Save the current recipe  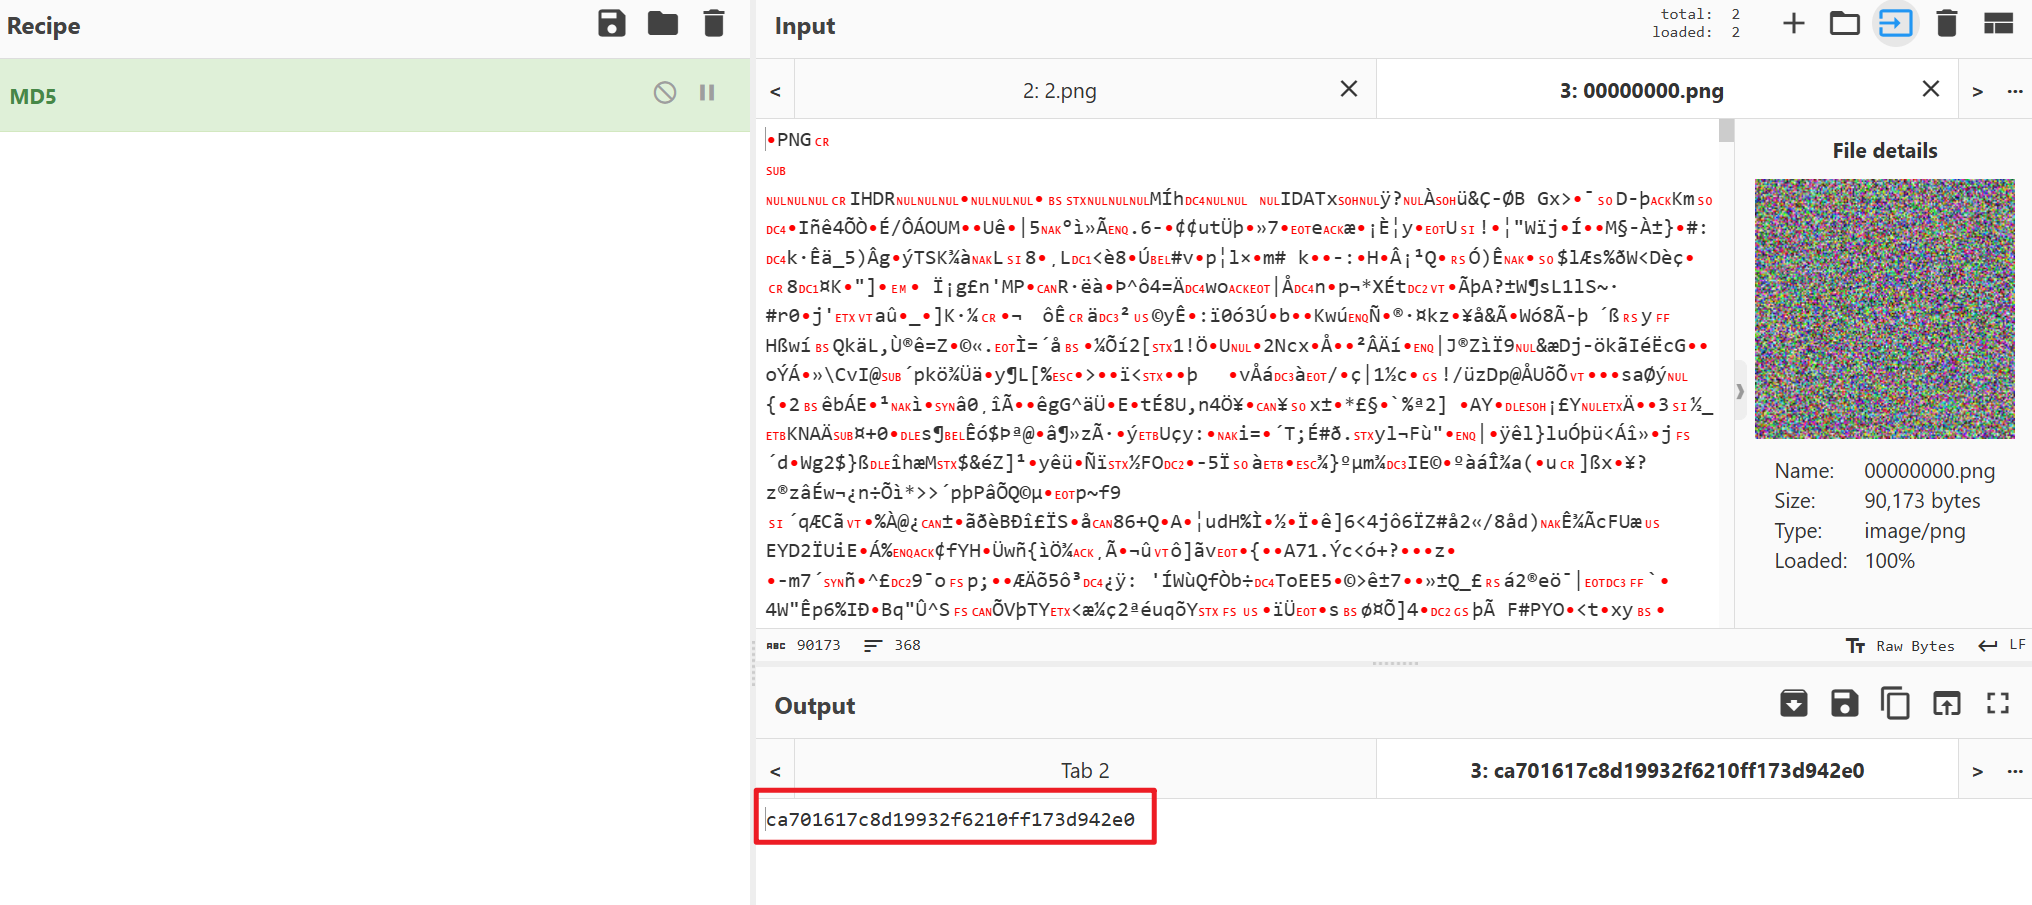click(611, 24)
